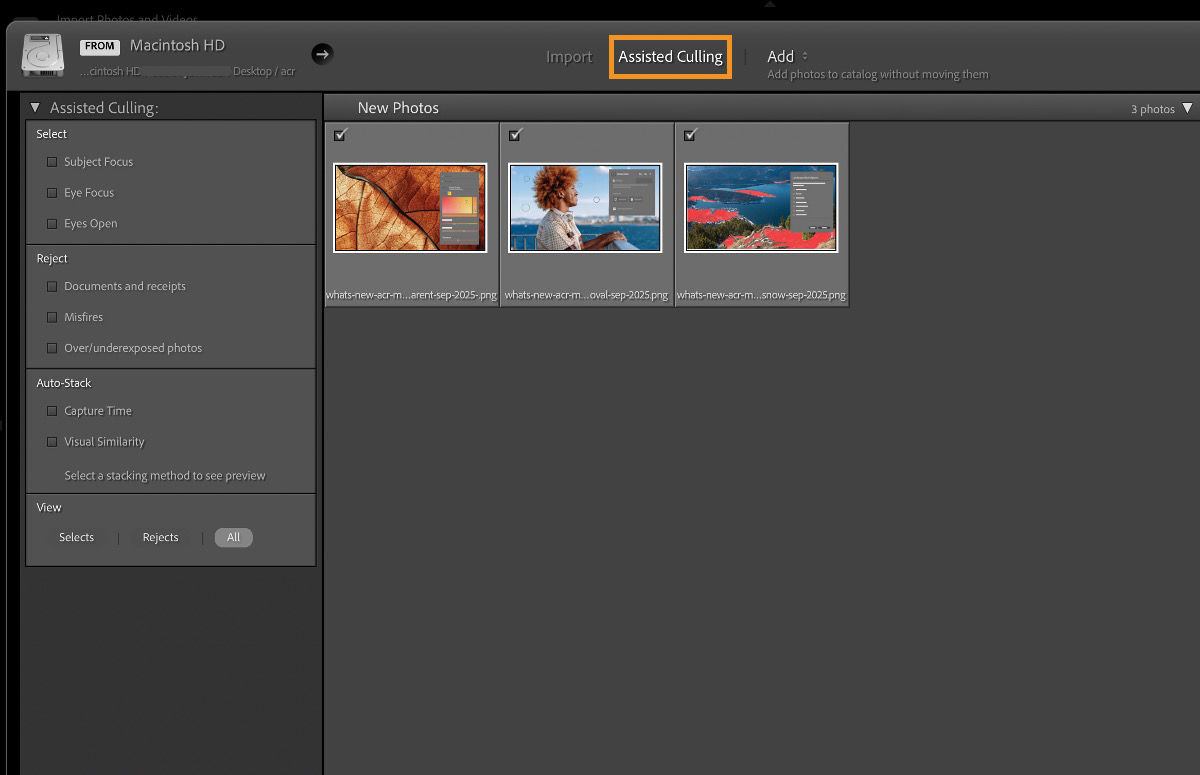Screen dimensions: 1200x775
Task: Enable Visual Similarity auto-stacking
Action: pyautogui.click(x=51, y=441)
